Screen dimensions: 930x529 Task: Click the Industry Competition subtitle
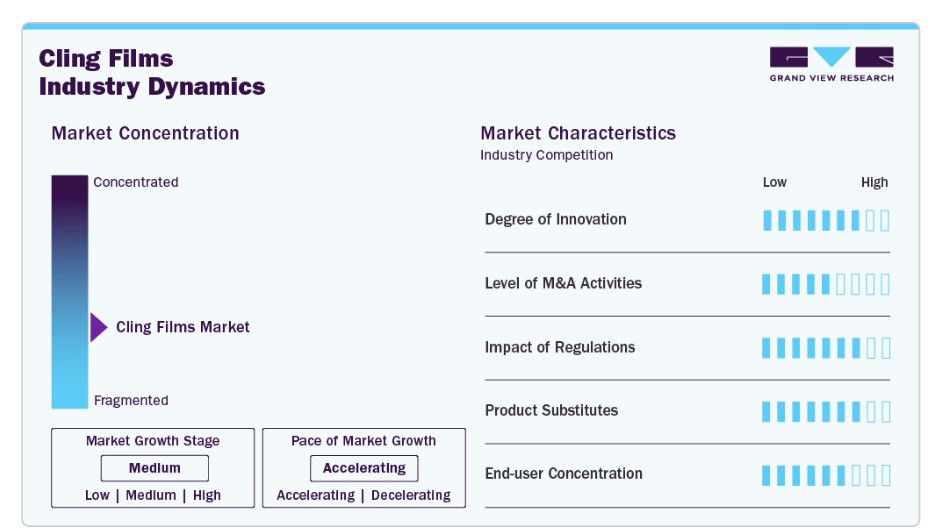[546, 155]
